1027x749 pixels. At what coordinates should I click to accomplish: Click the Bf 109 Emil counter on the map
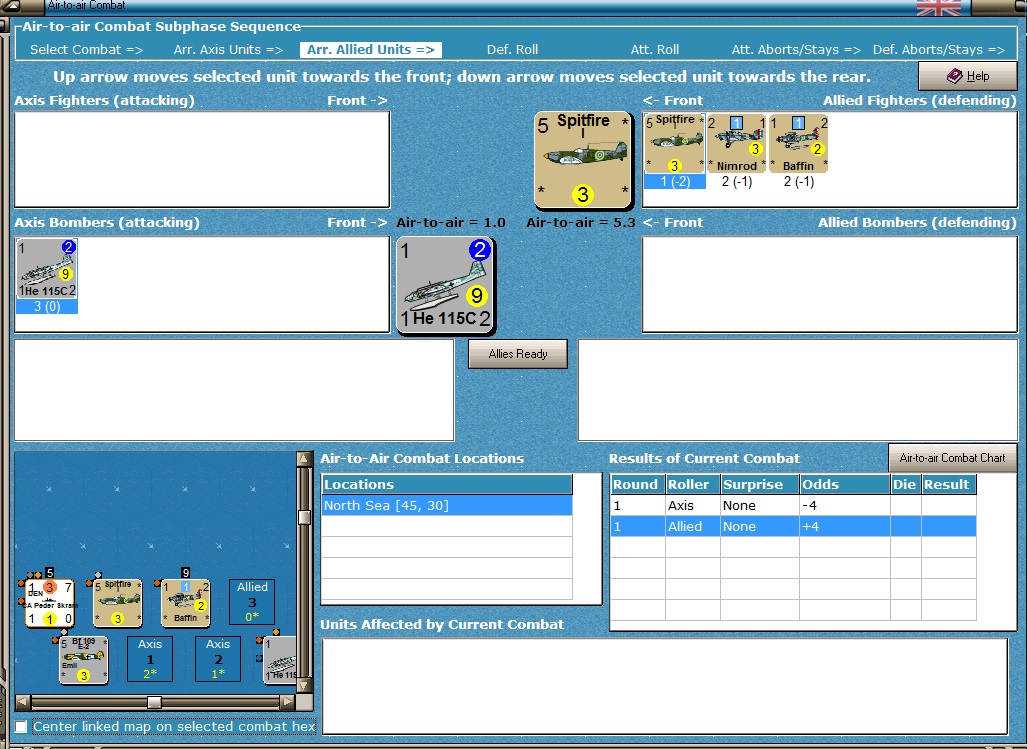tap(83, 660)
